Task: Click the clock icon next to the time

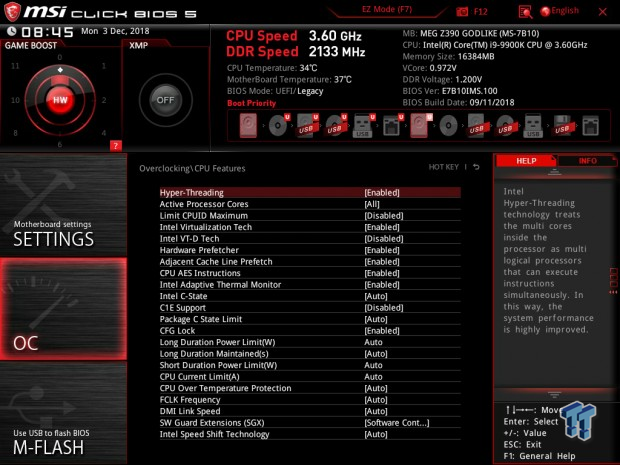Action: click(x=12, y=31)
